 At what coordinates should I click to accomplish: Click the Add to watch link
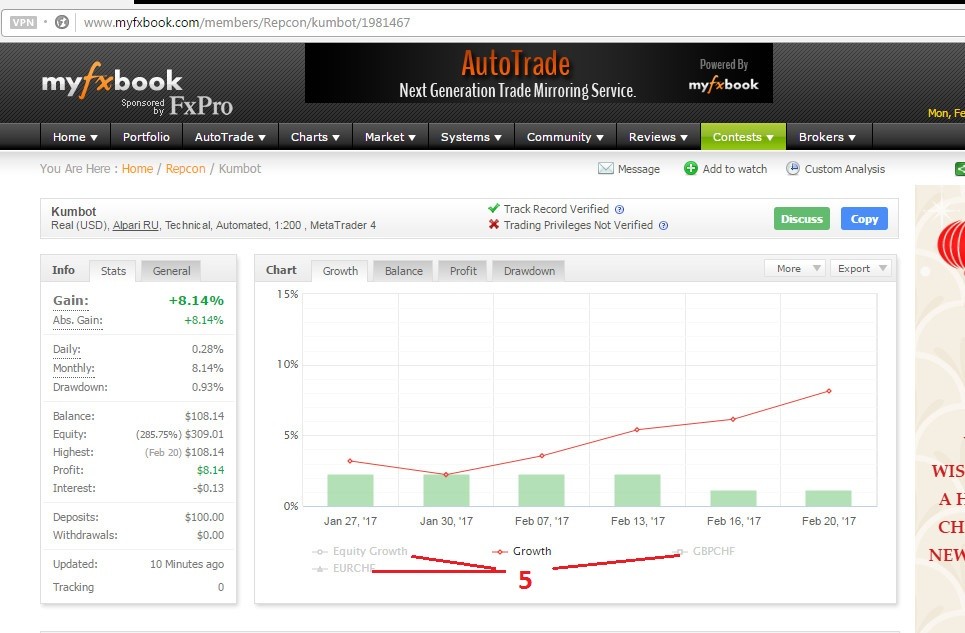coord(734,169)
